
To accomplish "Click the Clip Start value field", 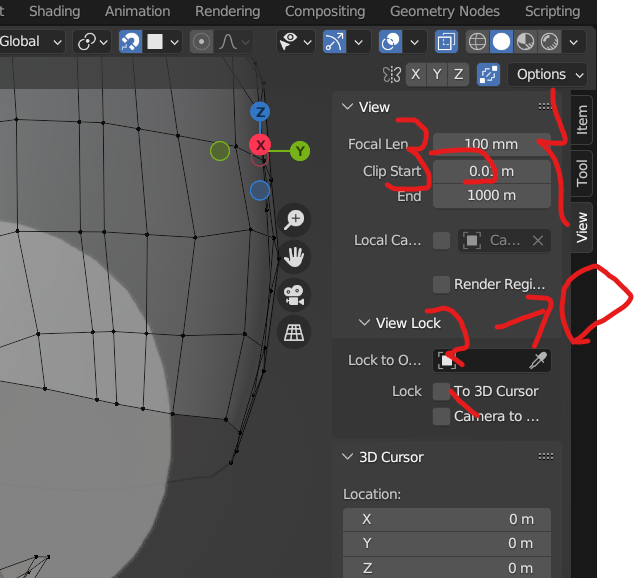I will pyautogui.click(x=492, y=171).
